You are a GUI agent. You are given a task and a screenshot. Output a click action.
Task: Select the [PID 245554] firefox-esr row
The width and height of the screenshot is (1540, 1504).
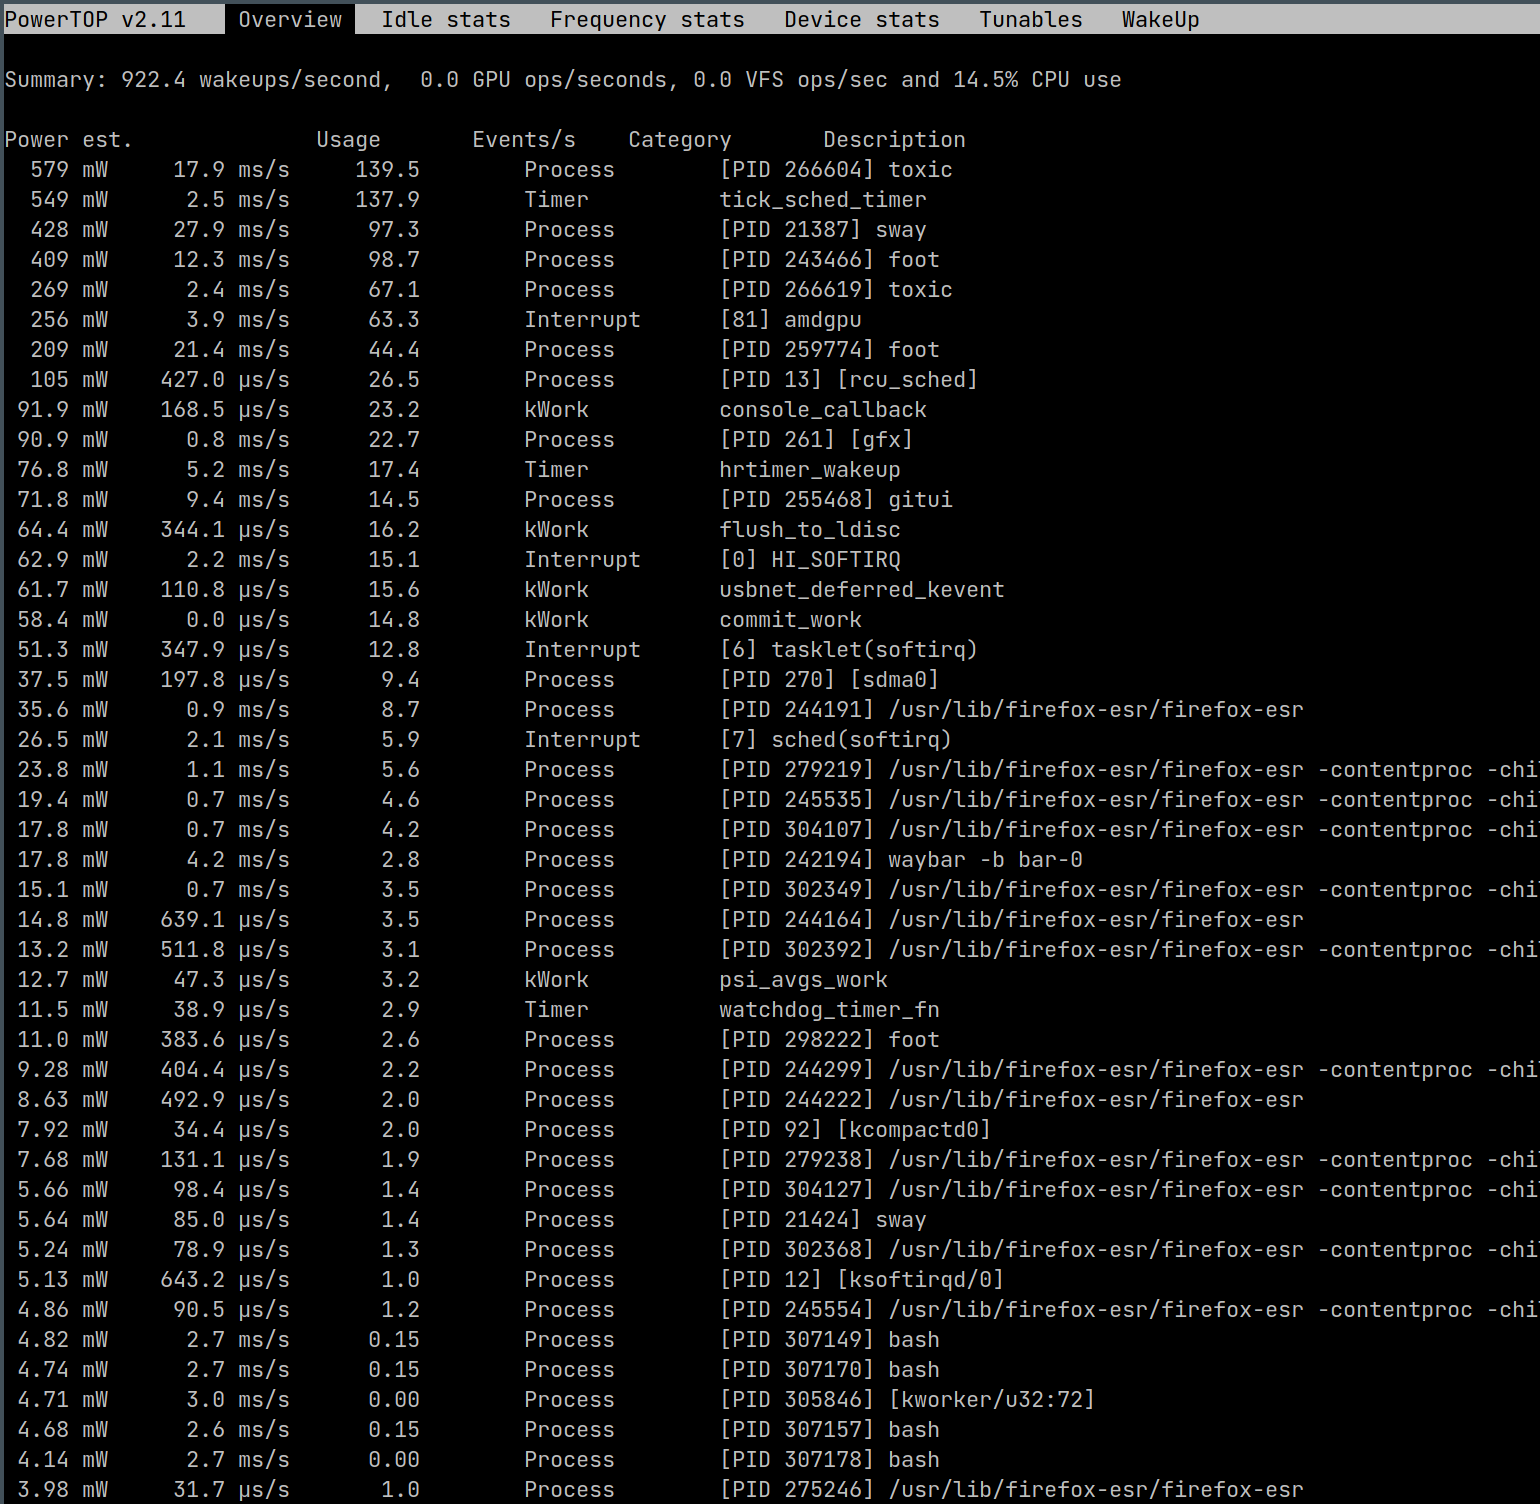[x=770, y=1310]
